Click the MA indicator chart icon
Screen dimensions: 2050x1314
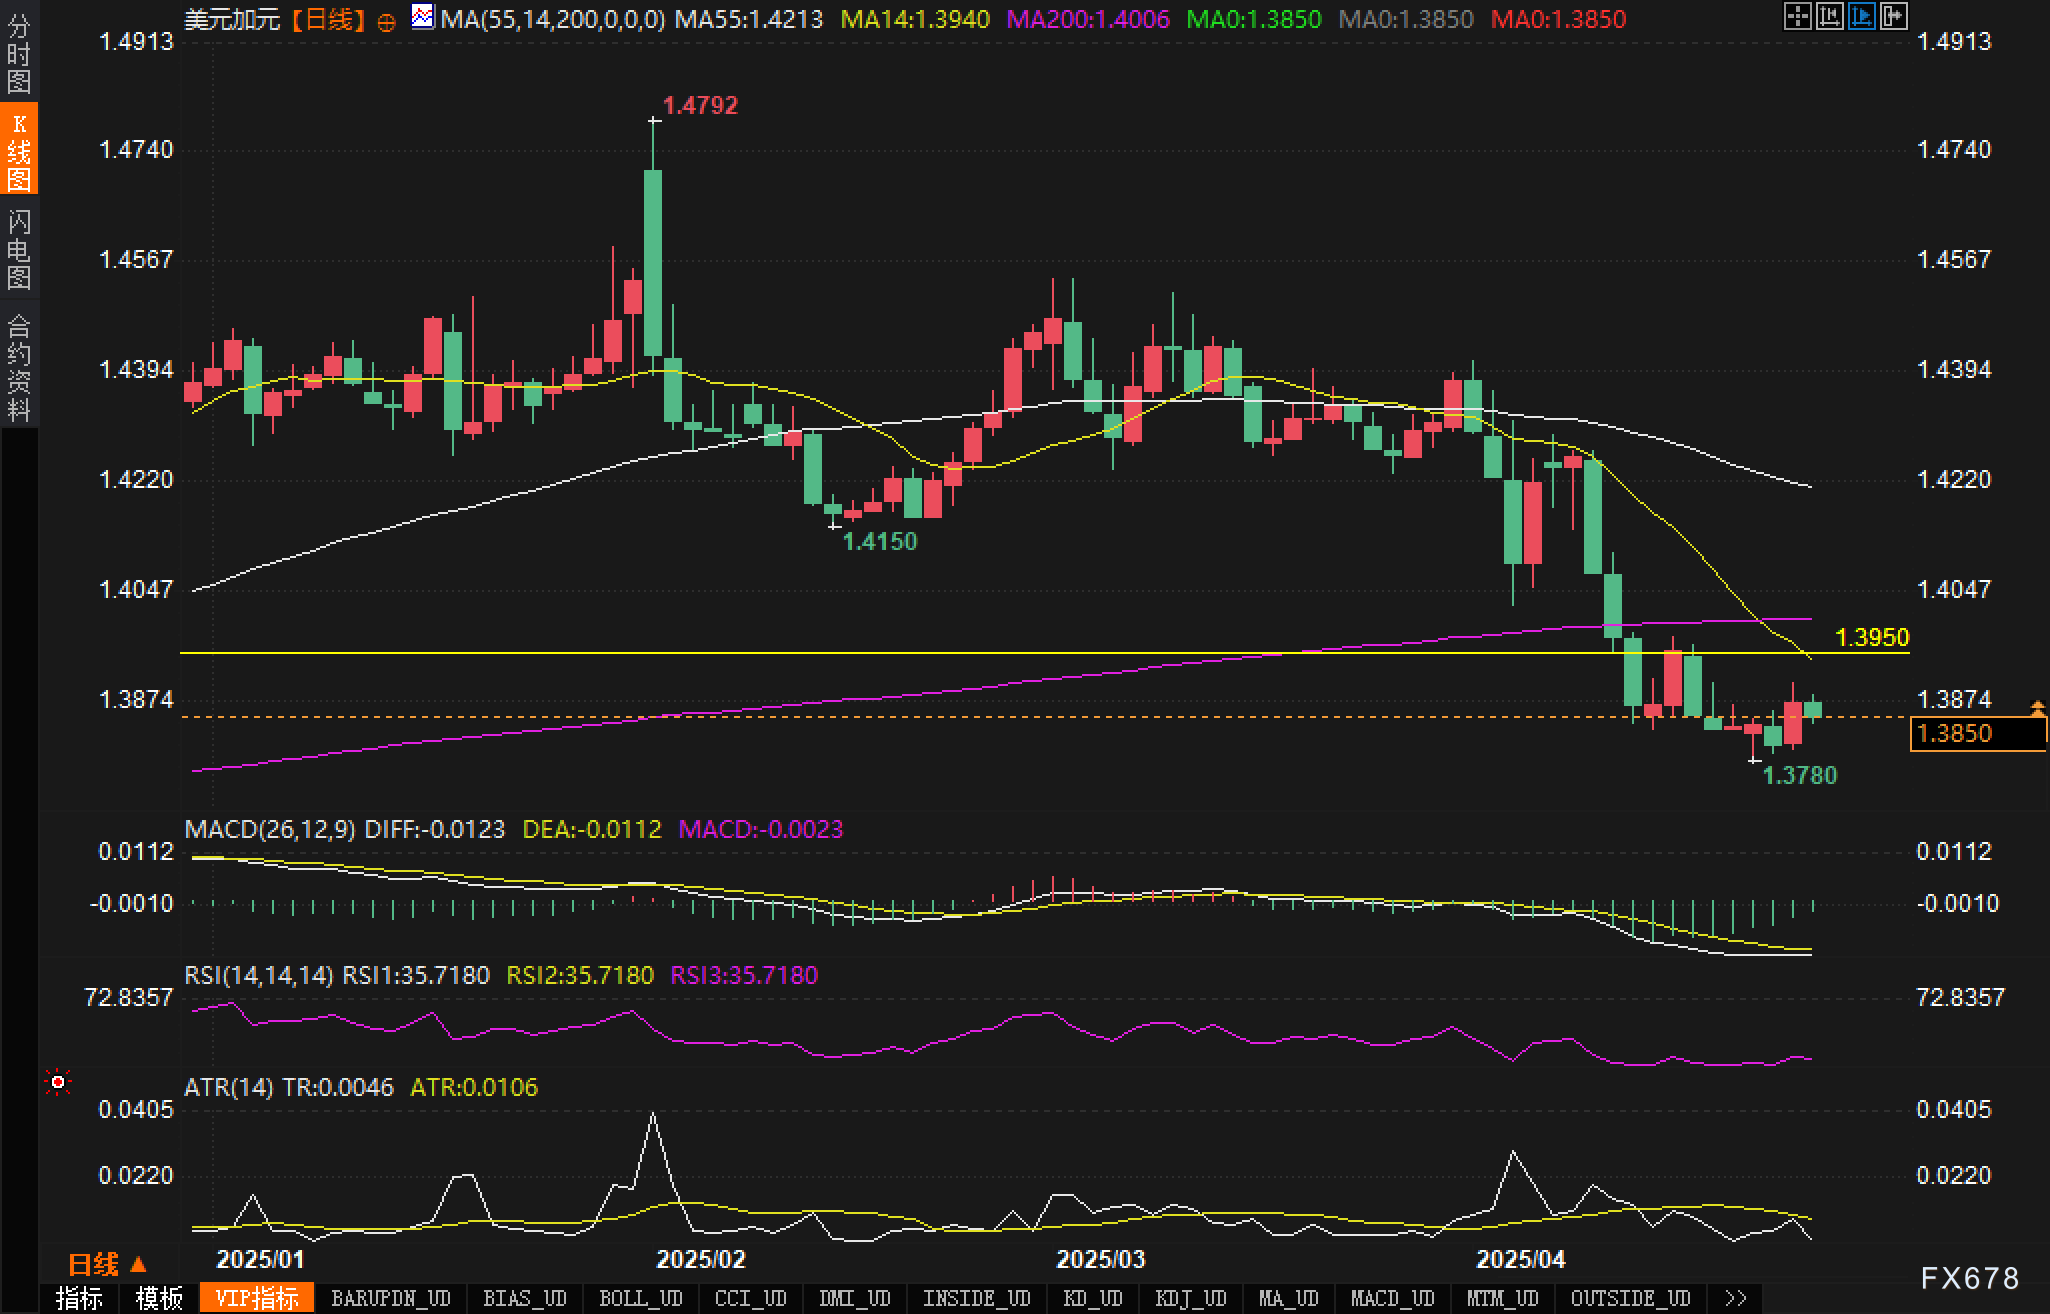(423, 17)
